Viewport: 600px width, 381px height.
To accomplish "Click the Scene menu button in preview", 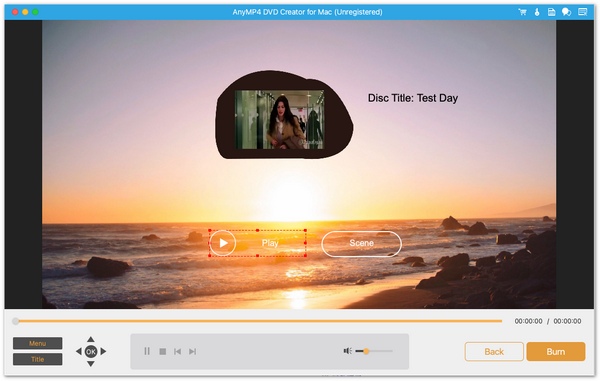I will point(361,243).
